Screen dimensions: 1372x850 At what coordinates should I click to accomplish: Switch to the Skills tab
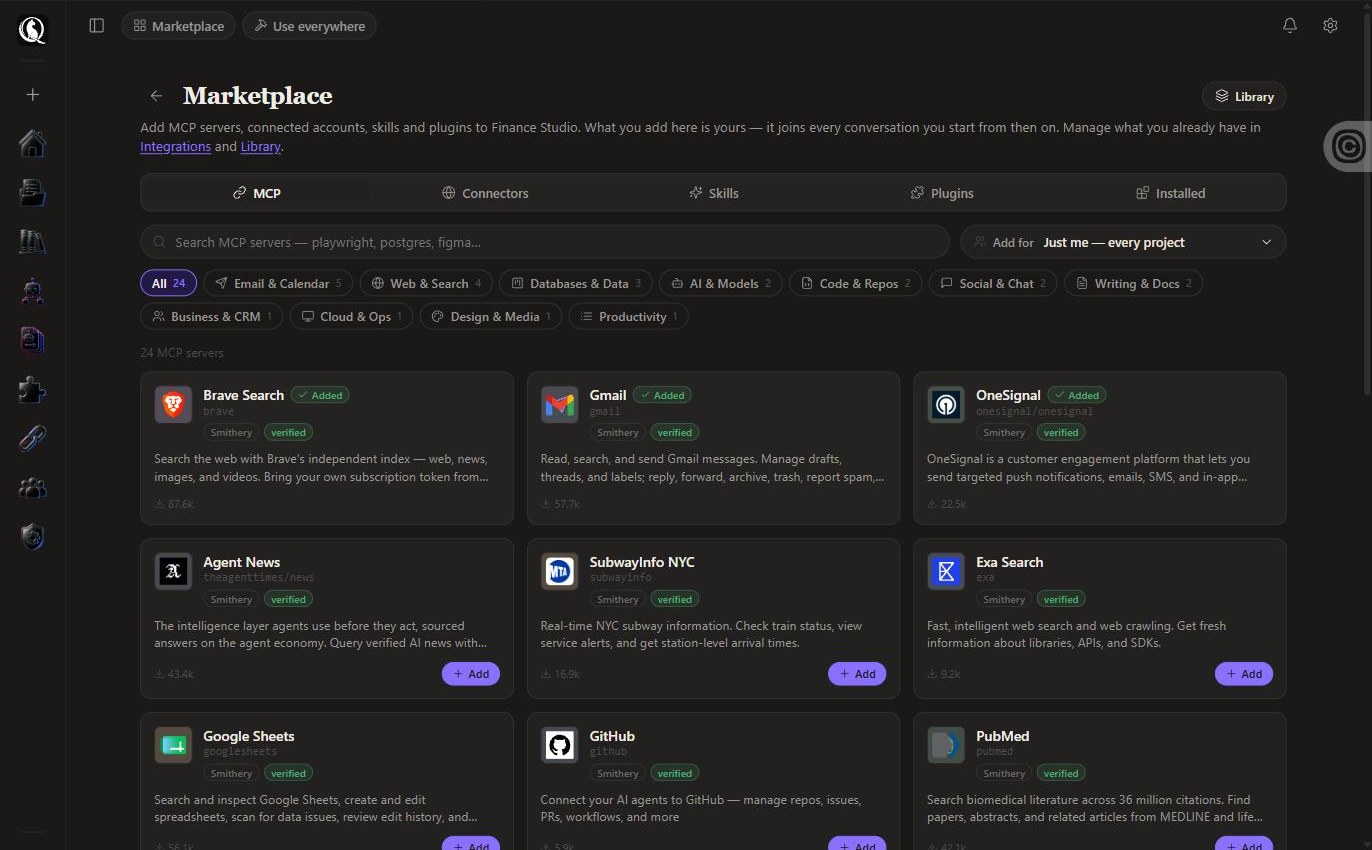coord(714,193)
